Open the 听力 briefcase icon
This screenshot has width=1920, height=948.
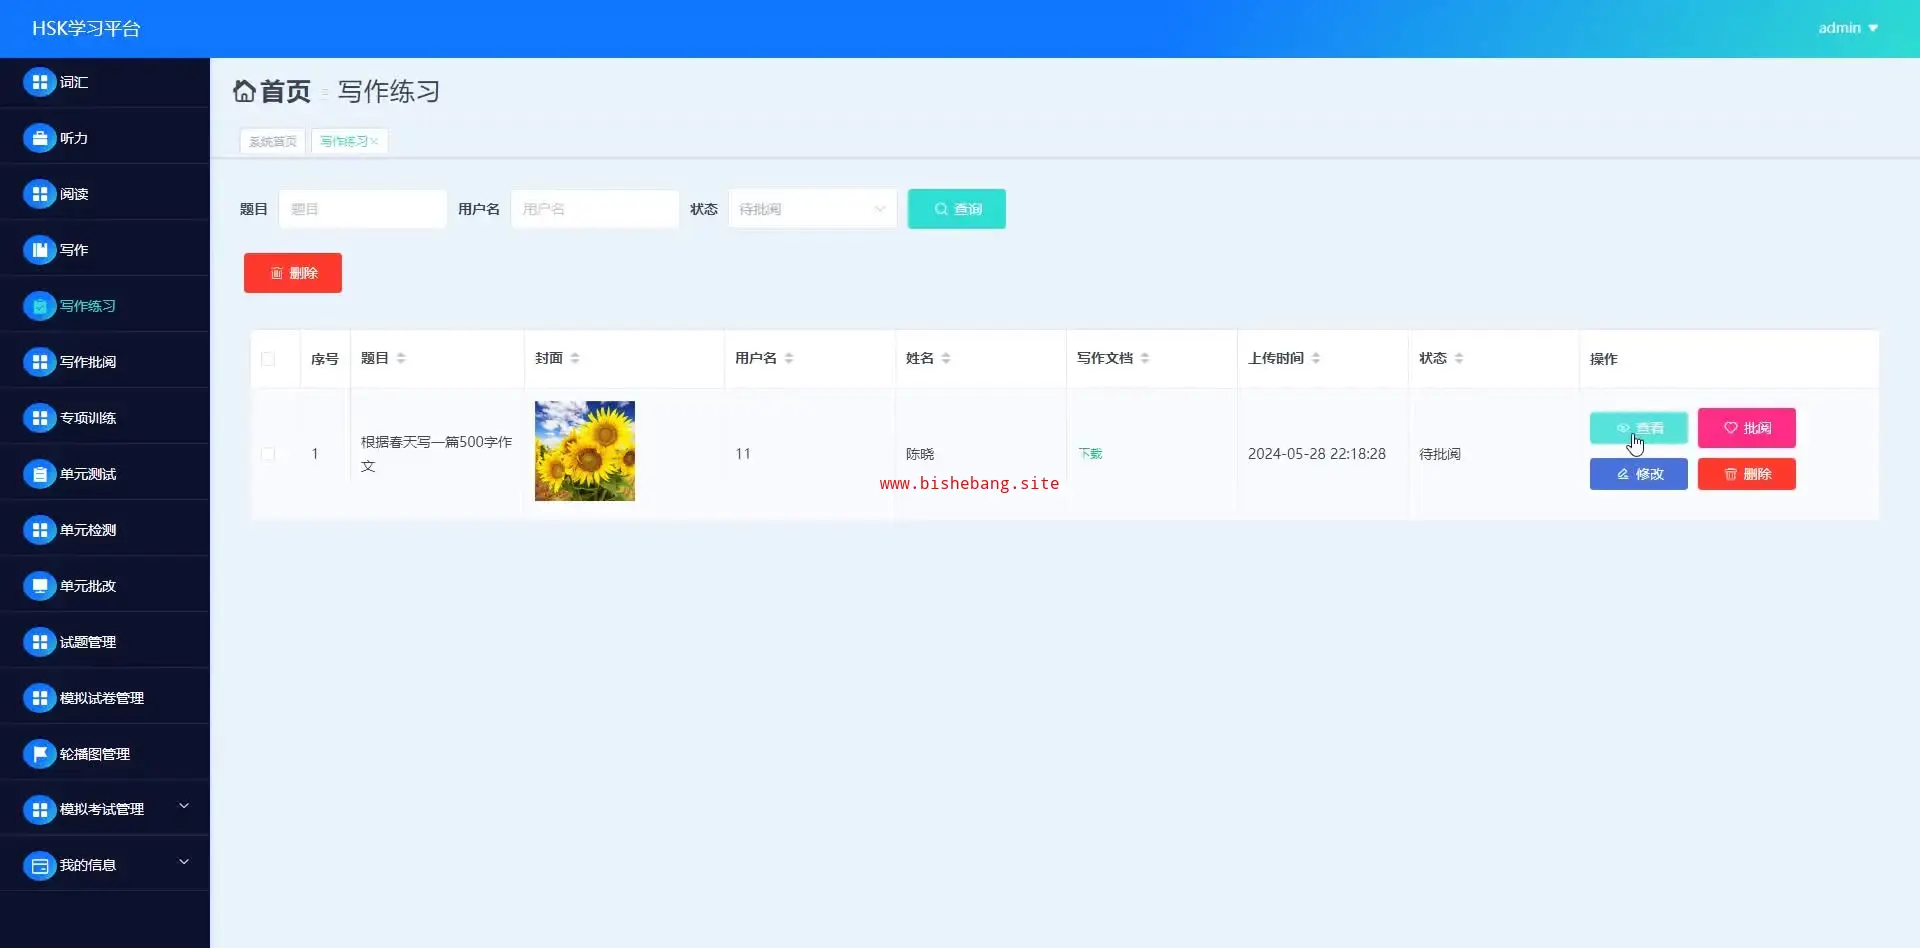(39, 138)
